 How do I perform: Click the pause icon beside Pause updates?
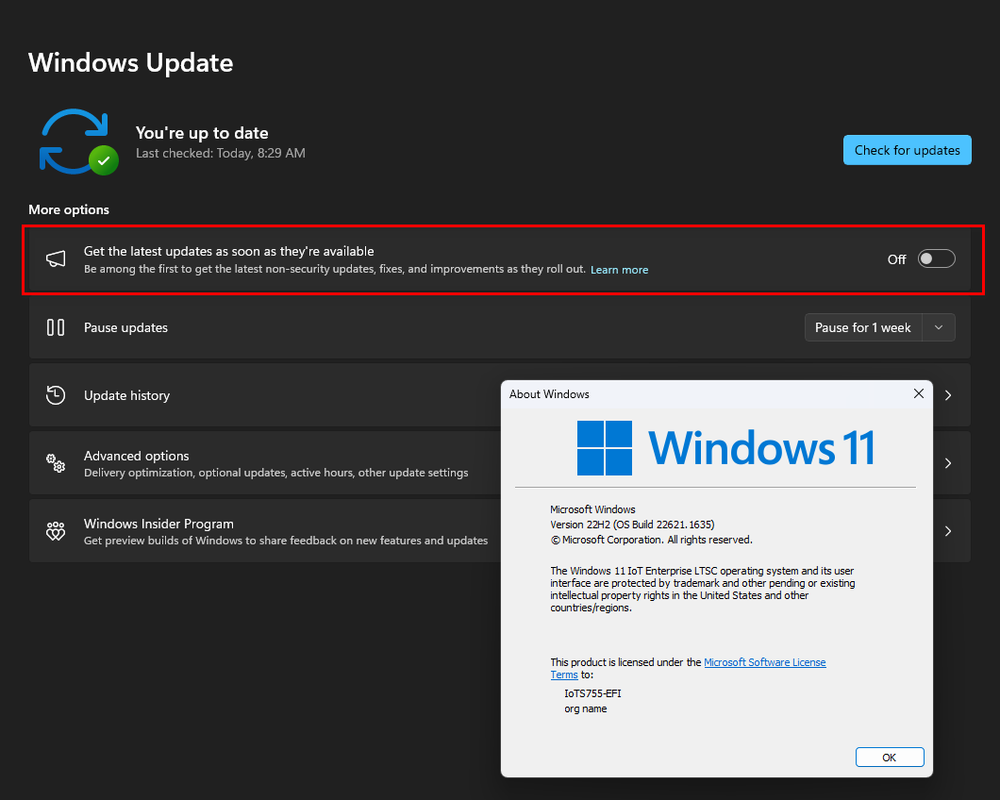55,327
